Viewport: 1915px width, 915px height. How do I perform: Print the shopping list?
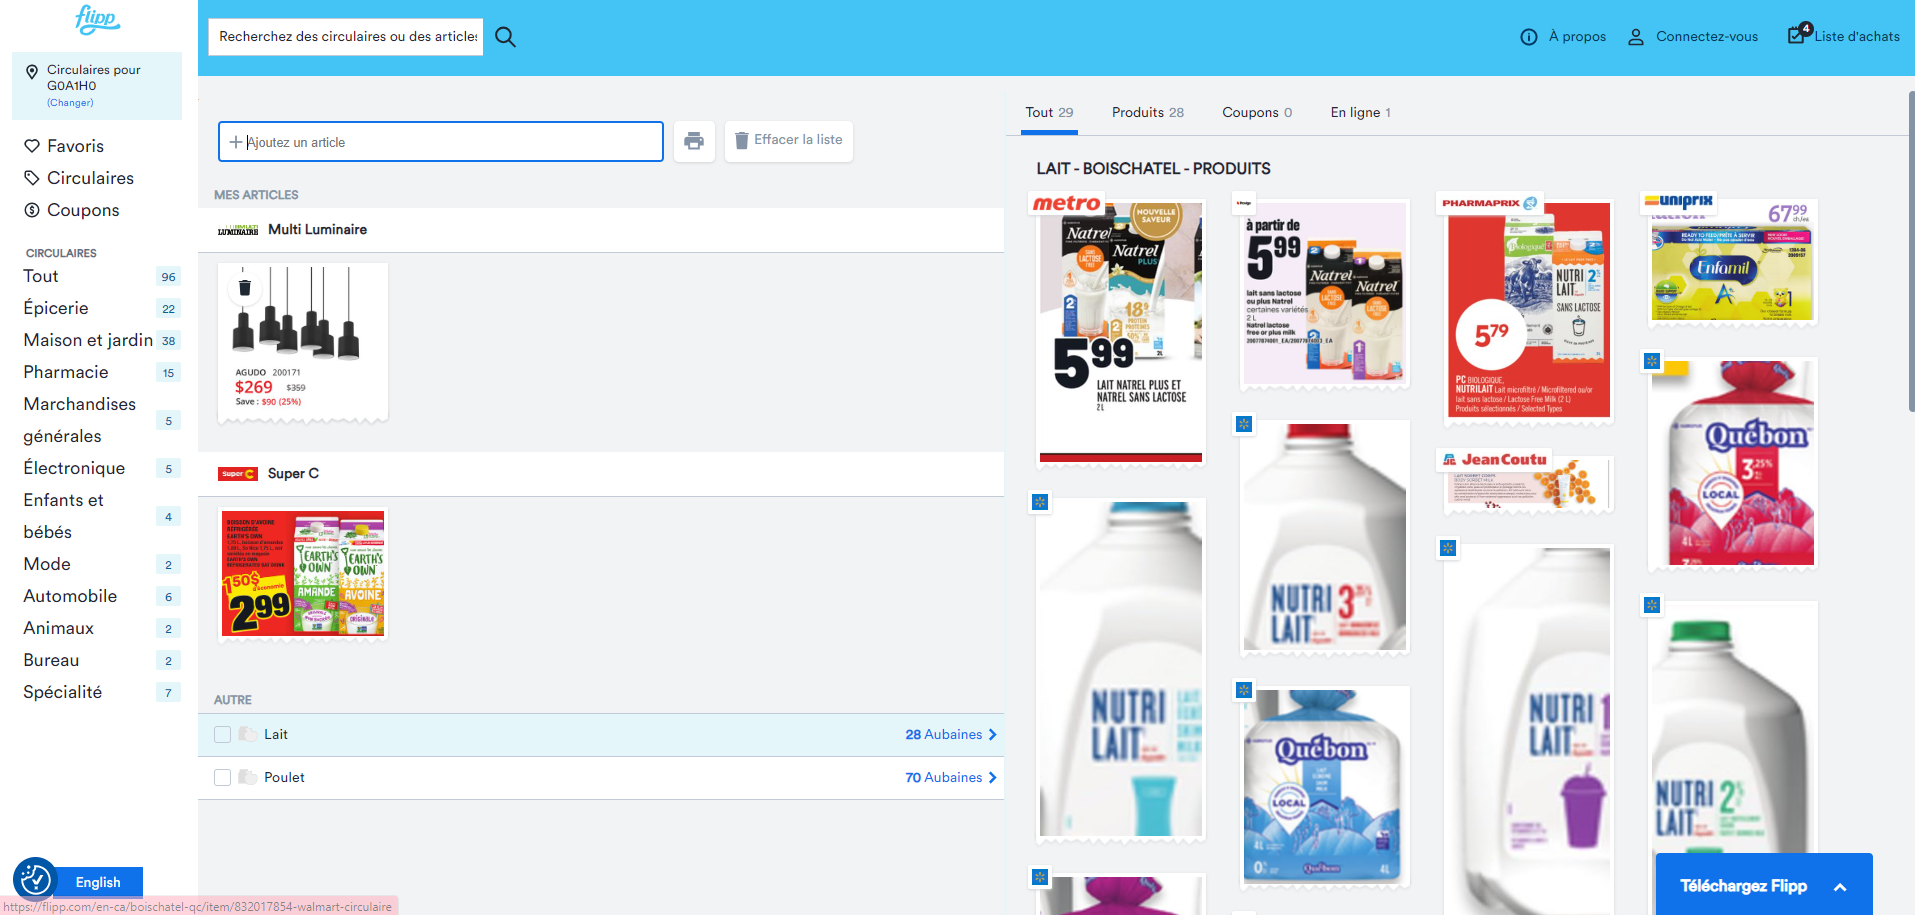694,141
